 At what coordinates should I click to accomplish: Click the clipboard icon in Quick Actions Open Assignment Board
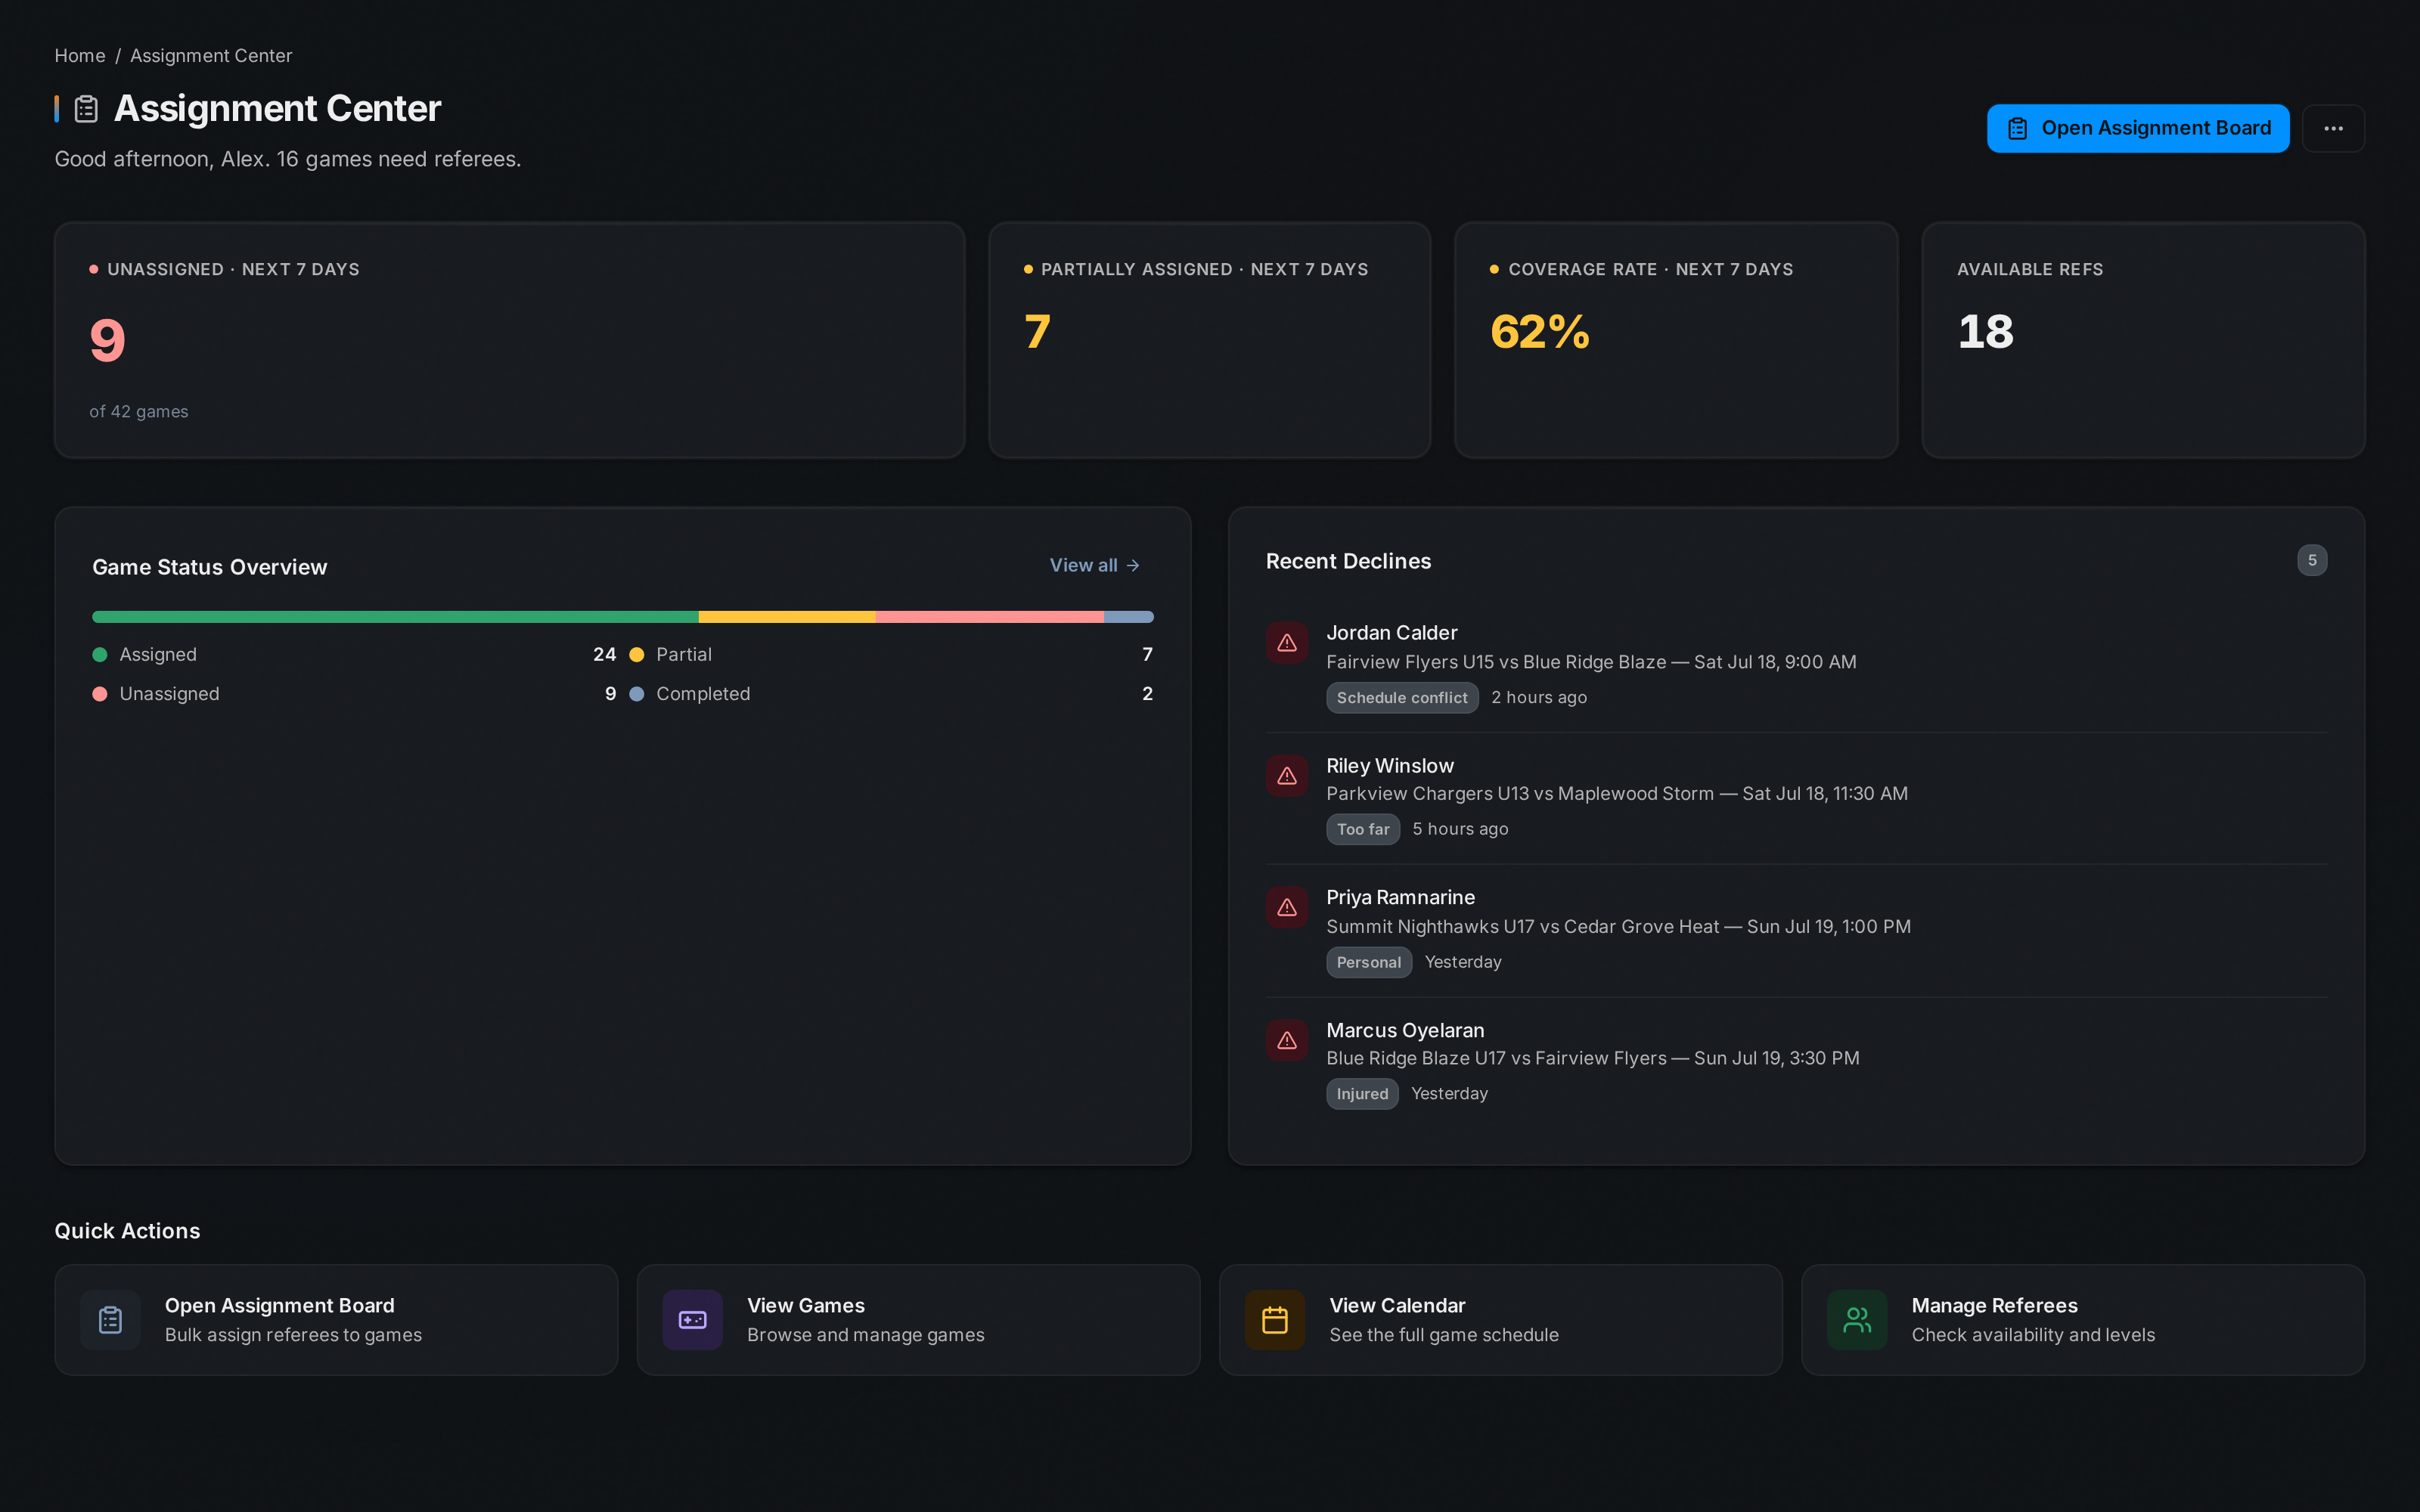(x=110, y=1320)
